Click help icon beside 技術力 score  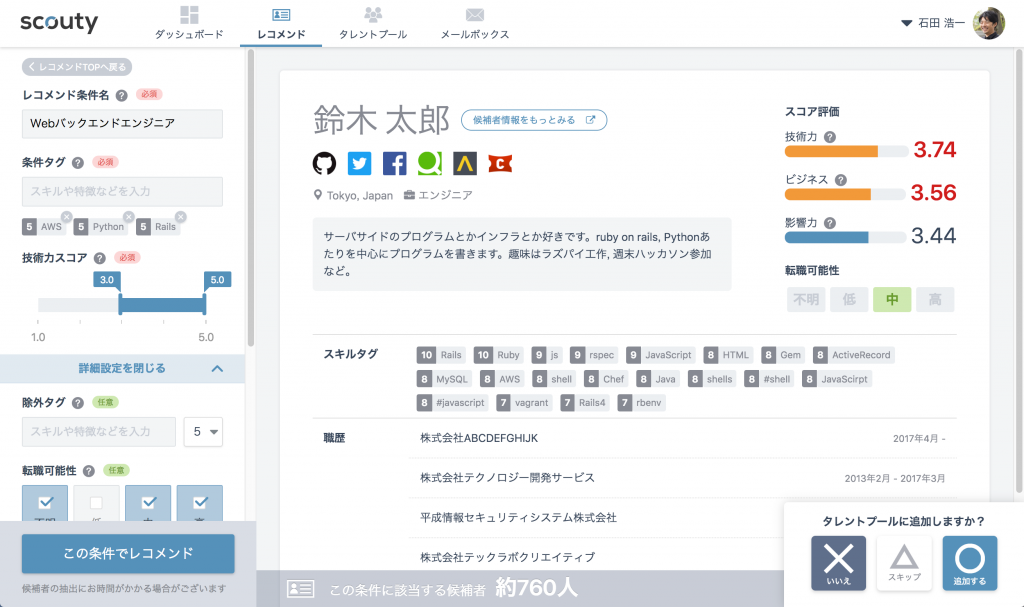[830, 137]
